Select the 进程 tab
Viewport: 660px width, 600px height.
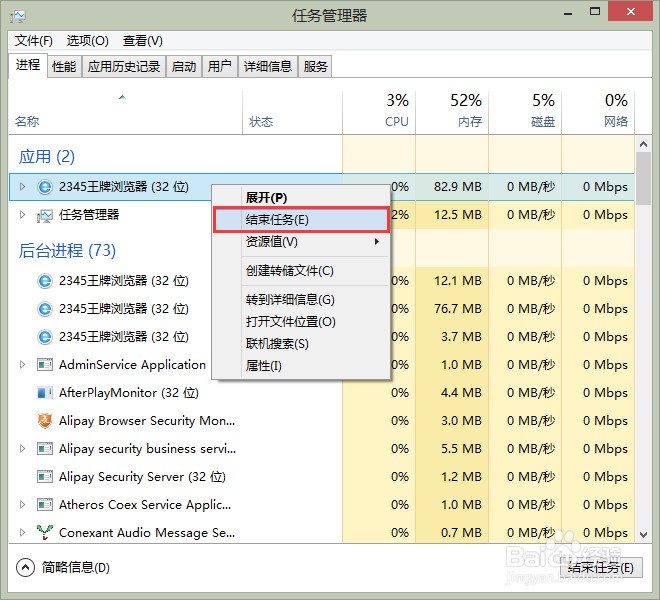[x=28, y=65]
